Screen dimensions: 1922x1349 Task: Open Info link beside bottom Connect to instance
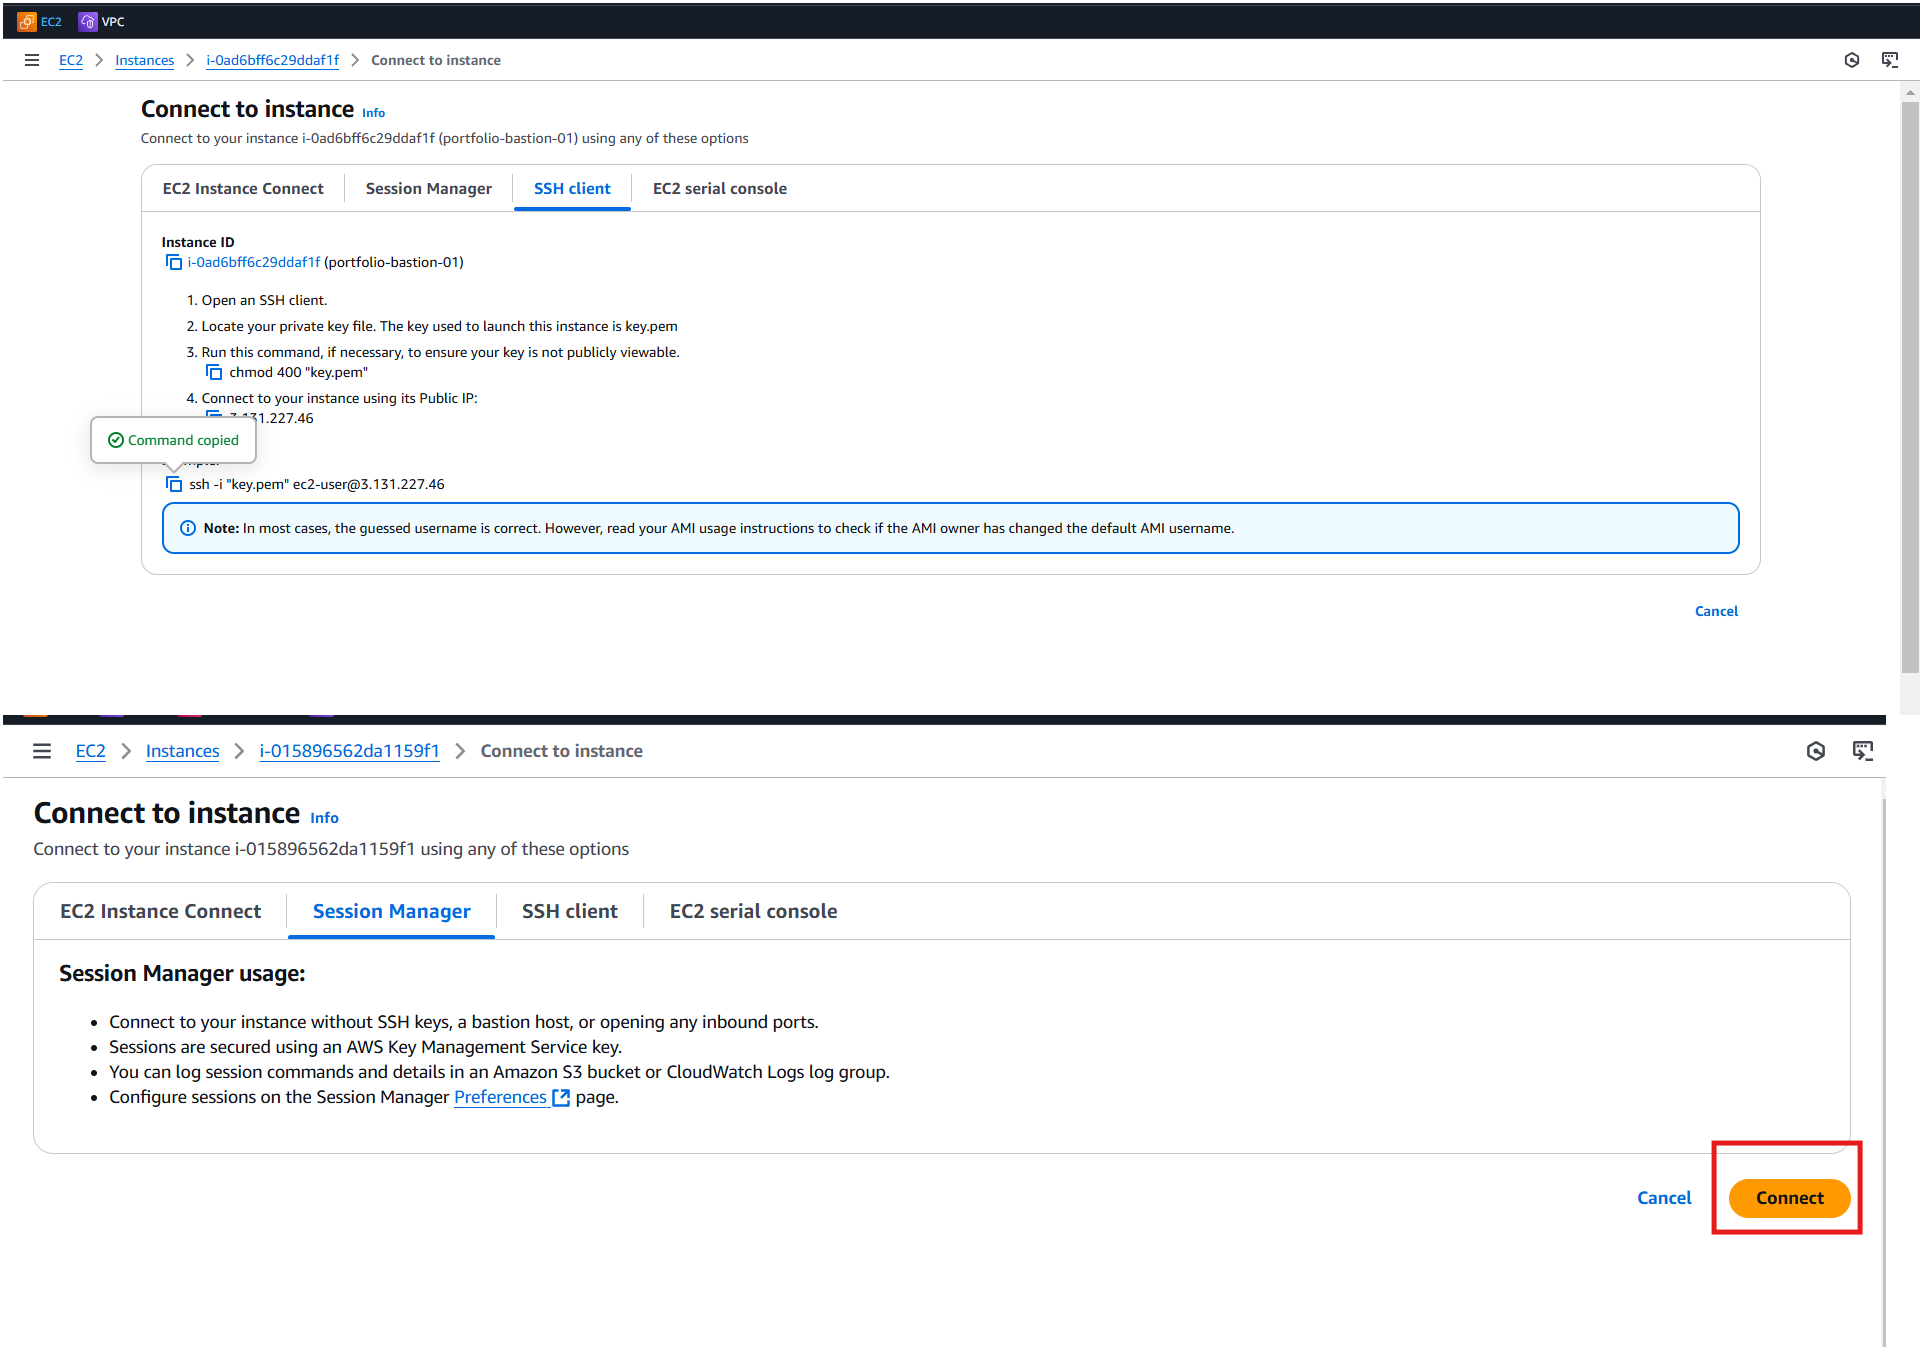(x=324, y=818)
